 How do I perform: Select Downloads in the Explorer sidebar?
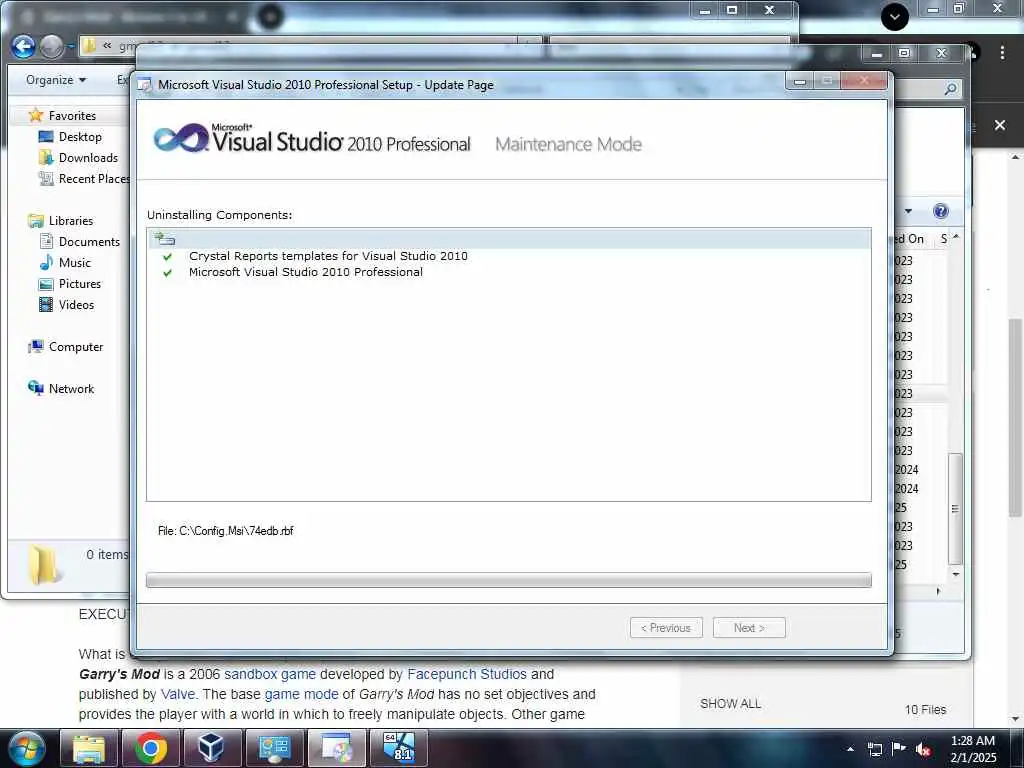point(88,157)
